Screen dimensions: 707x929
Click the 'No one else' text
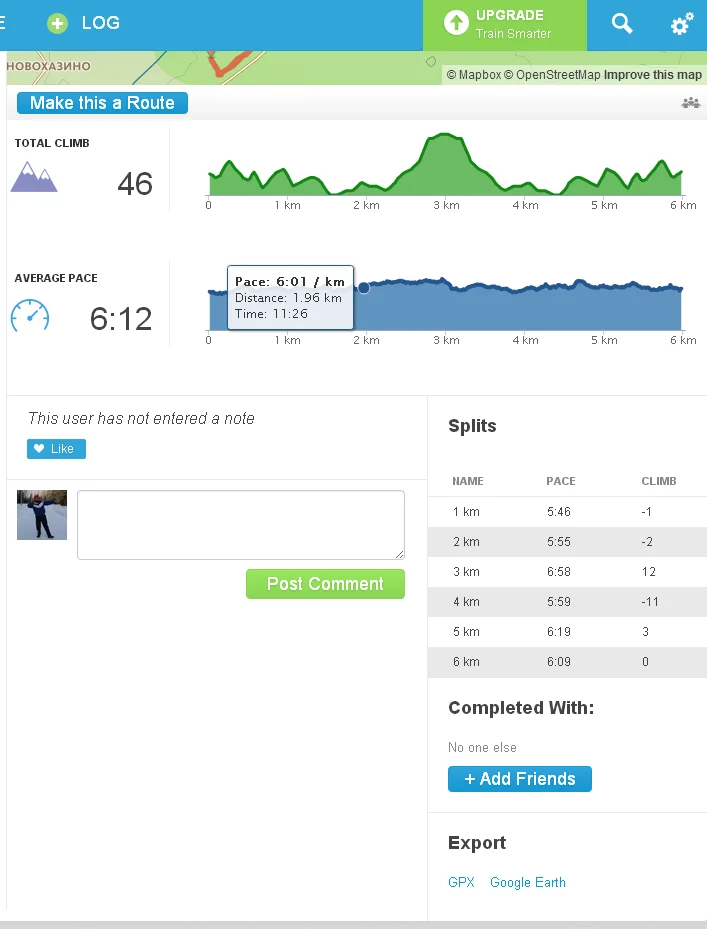click(x=482, y=748)
